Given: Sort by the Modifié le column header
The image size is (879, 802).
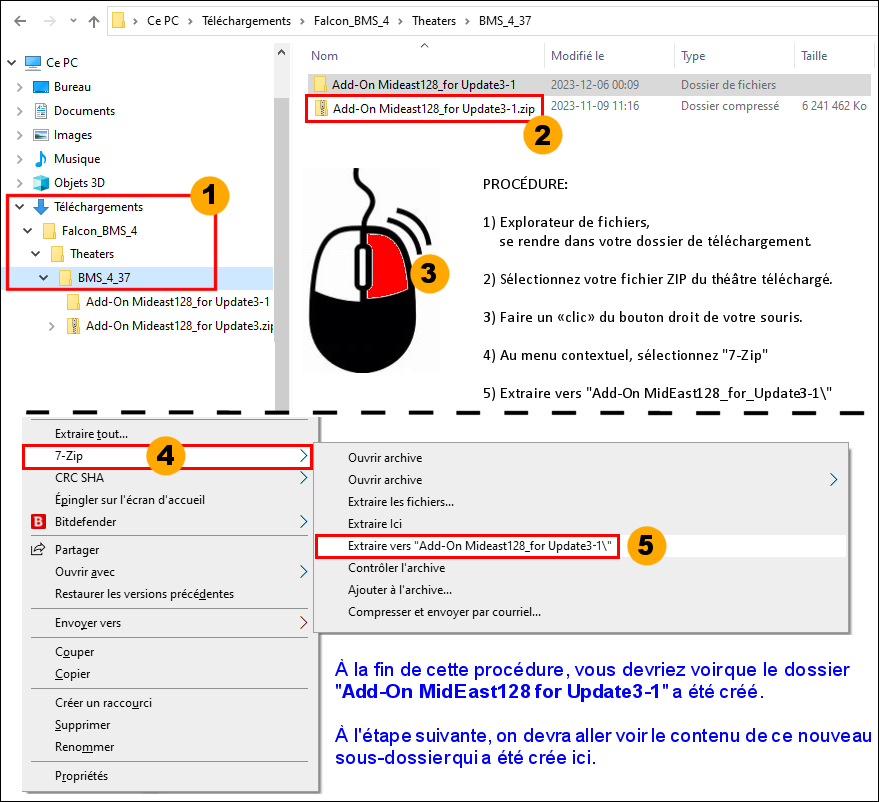Looking at the screenshot, I should pos(578,56).
